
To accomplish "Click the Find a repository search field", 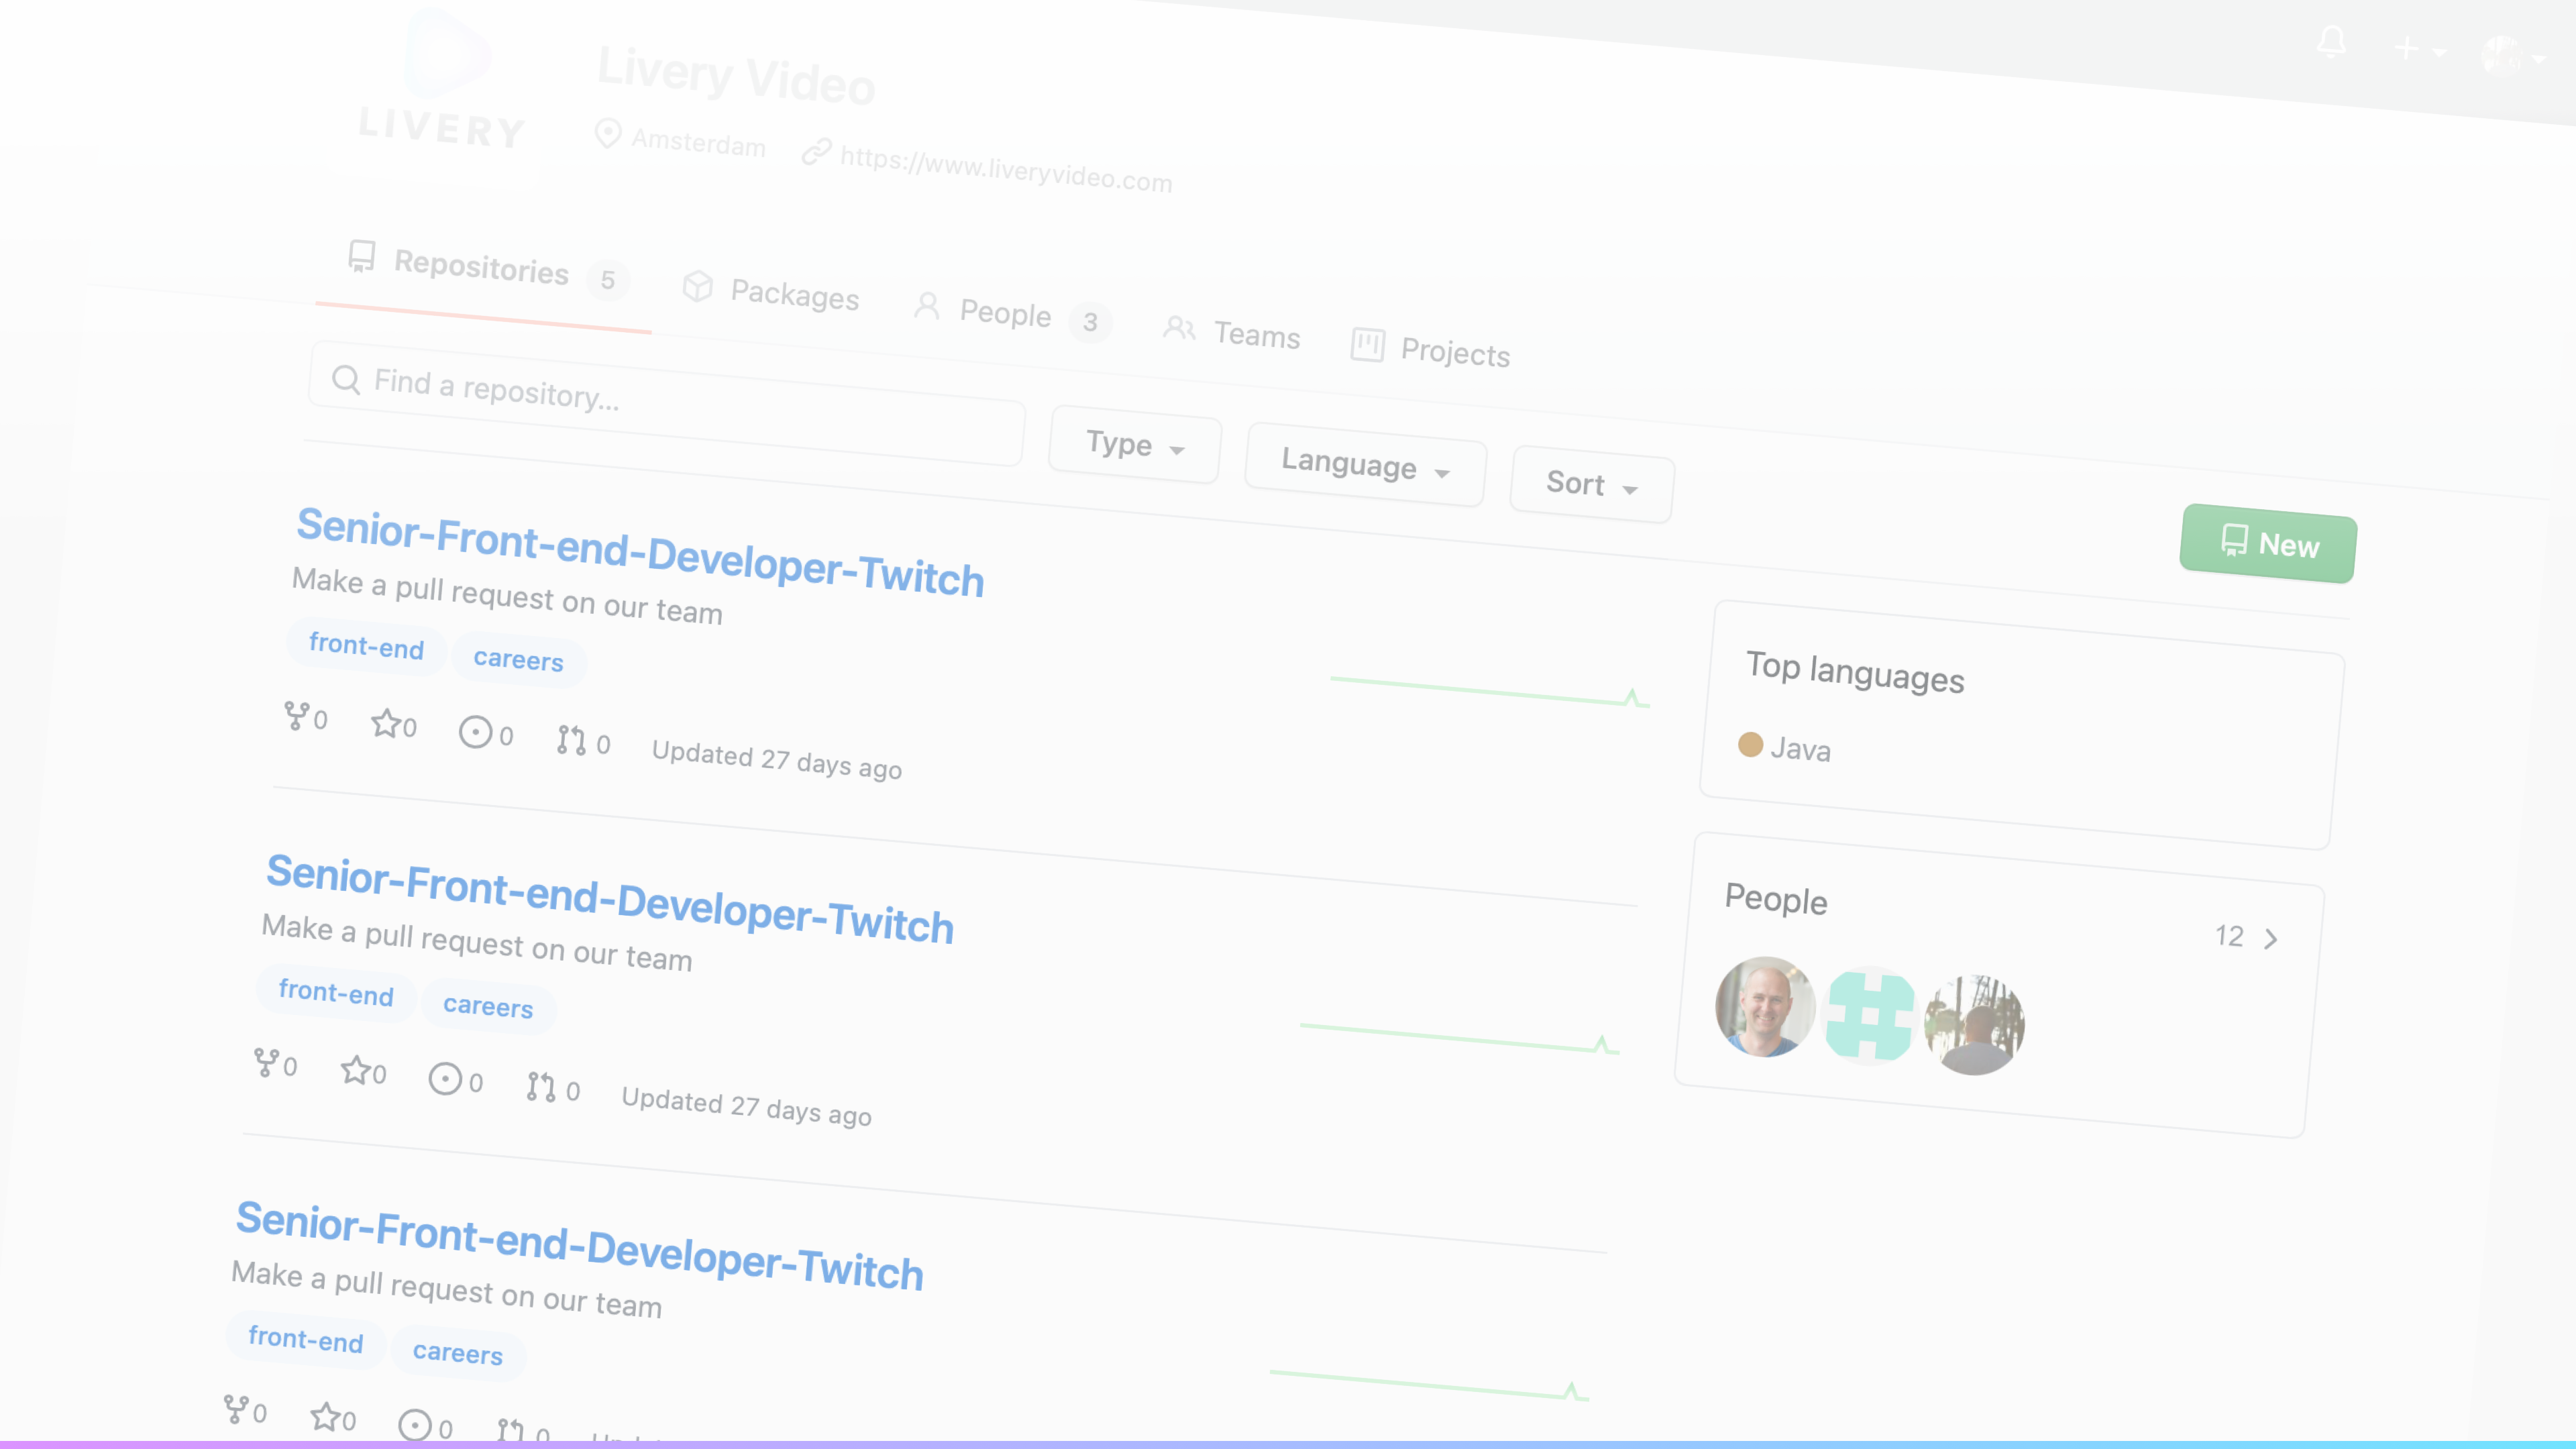I will point(667,403).
